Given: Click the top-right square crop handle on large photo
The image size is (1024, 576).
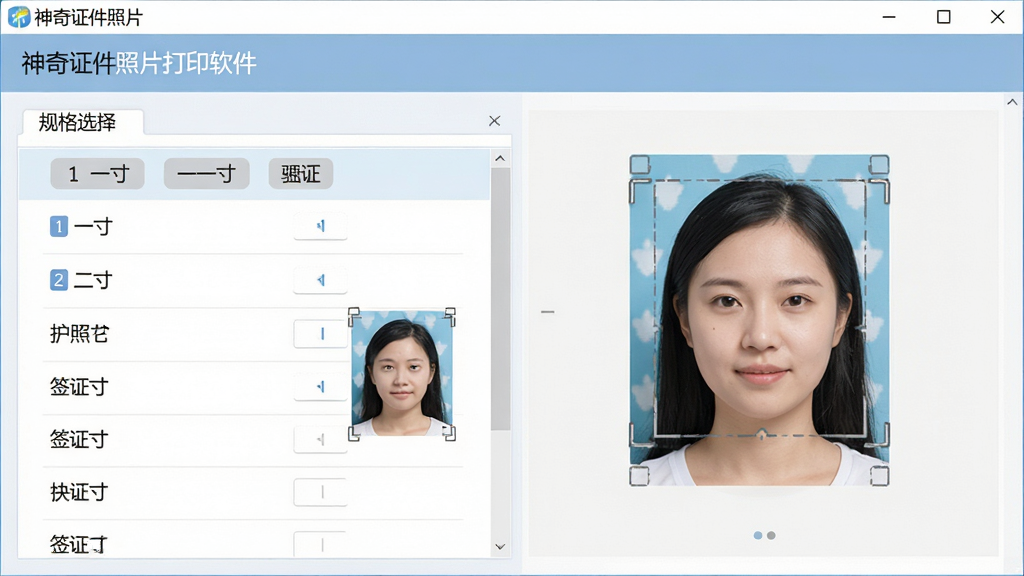Looking at the screenshot, I should (880, 164).
